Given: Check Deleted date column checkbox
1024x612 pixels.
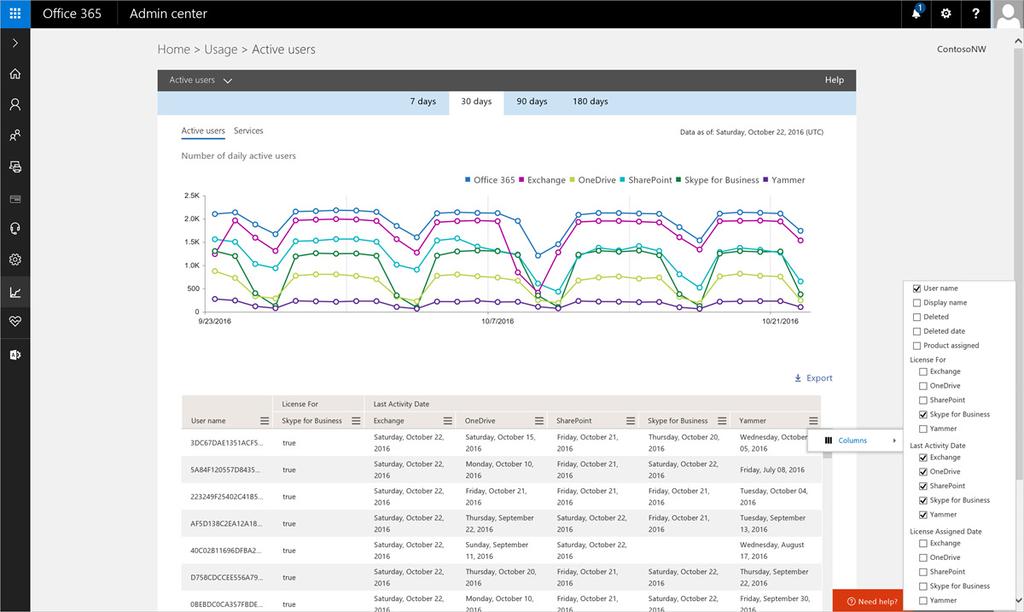Looking at the screenshot, I should pyautogui.click(x=917, y=331).
